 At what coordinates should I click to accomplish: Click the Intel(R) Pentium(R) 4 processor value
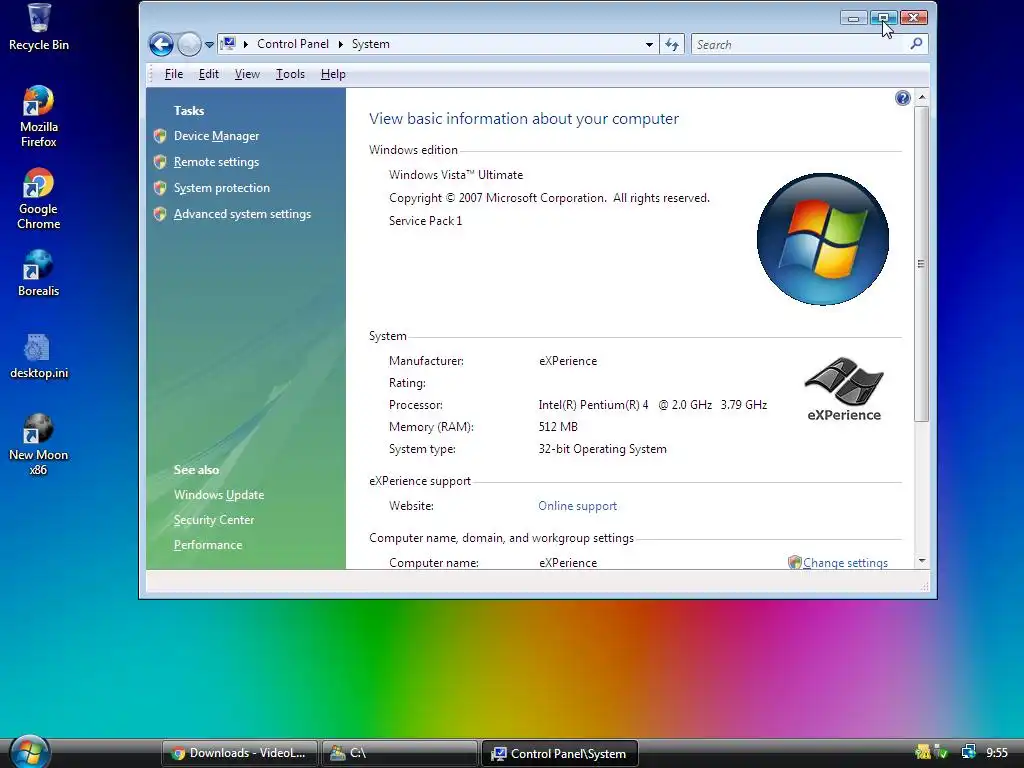click(x=652, y=405)
